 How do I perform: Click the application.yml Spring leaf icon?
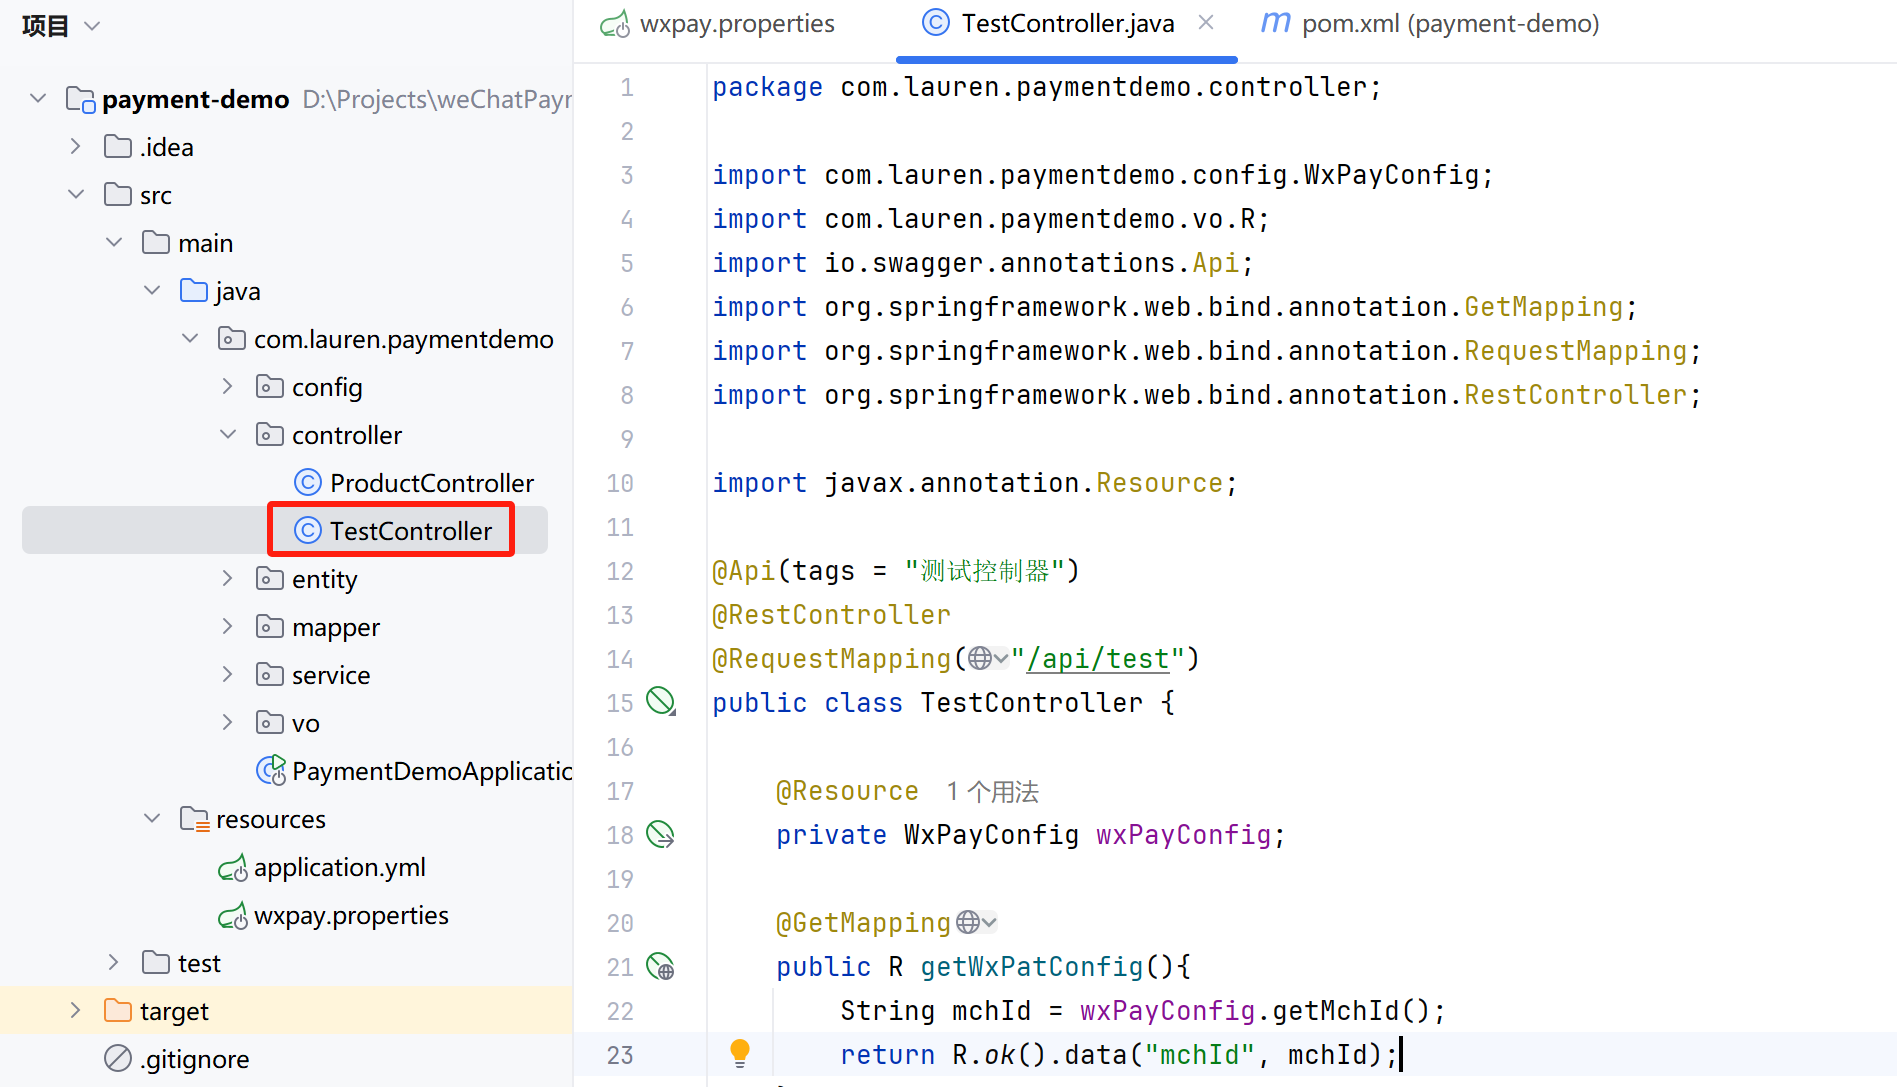click(x=233, y=867)
